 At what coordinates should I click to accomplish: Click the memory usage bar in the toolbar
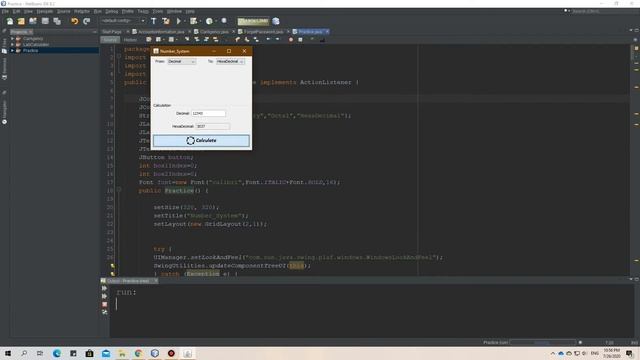253,21
